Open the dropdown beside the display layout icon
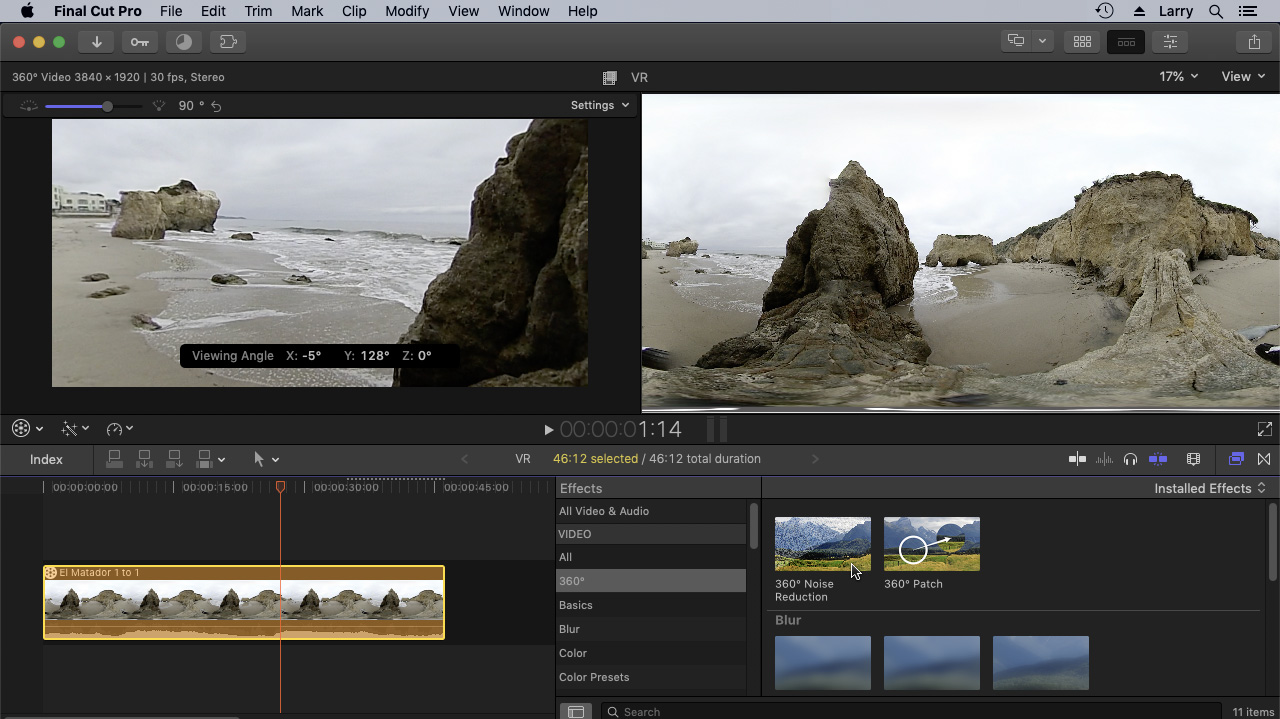 point(1042,42)
